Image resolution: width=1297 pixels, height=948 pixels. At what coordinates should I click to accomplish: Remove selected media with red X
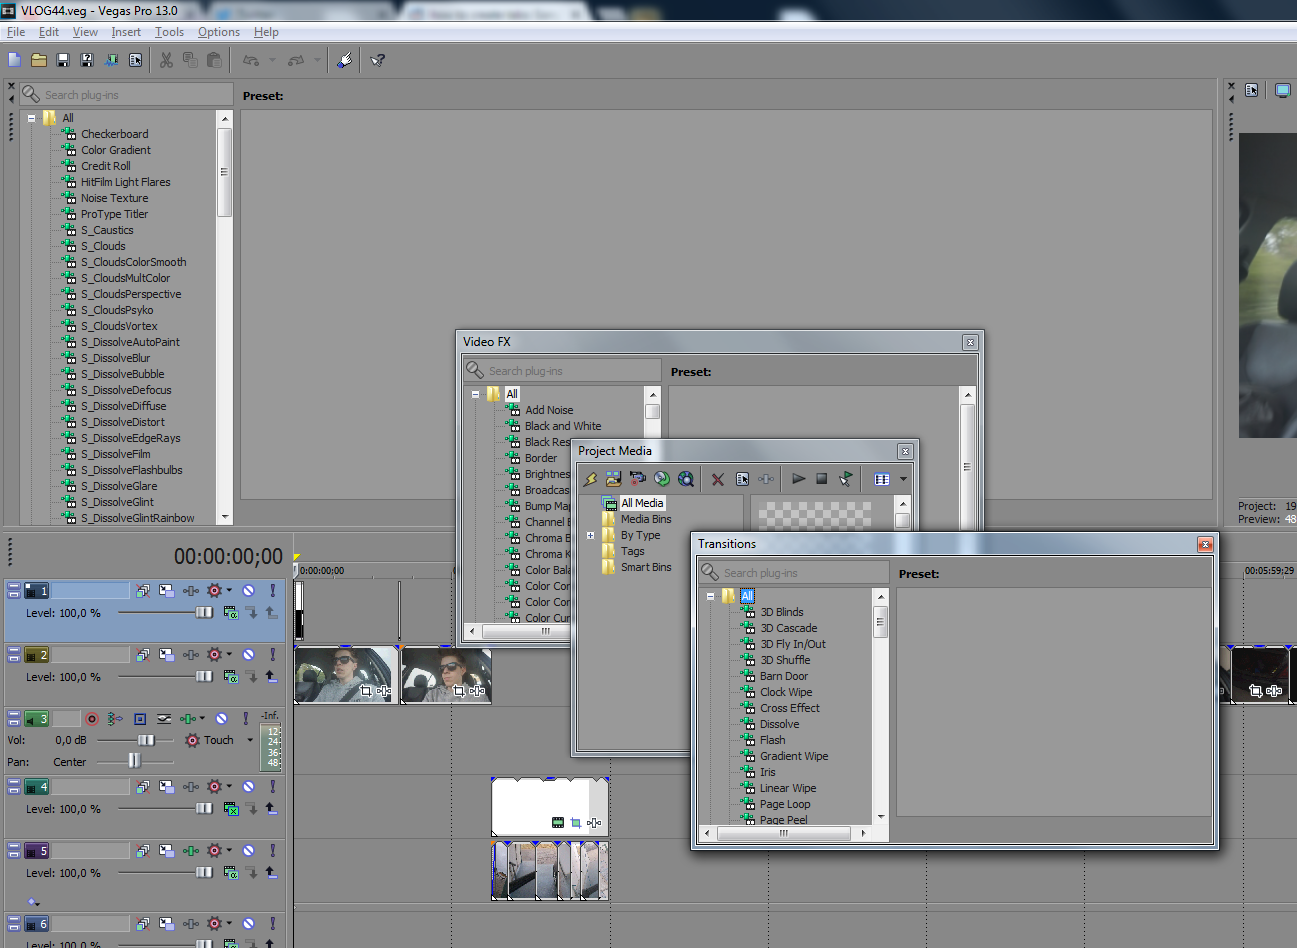coord(717,479)
